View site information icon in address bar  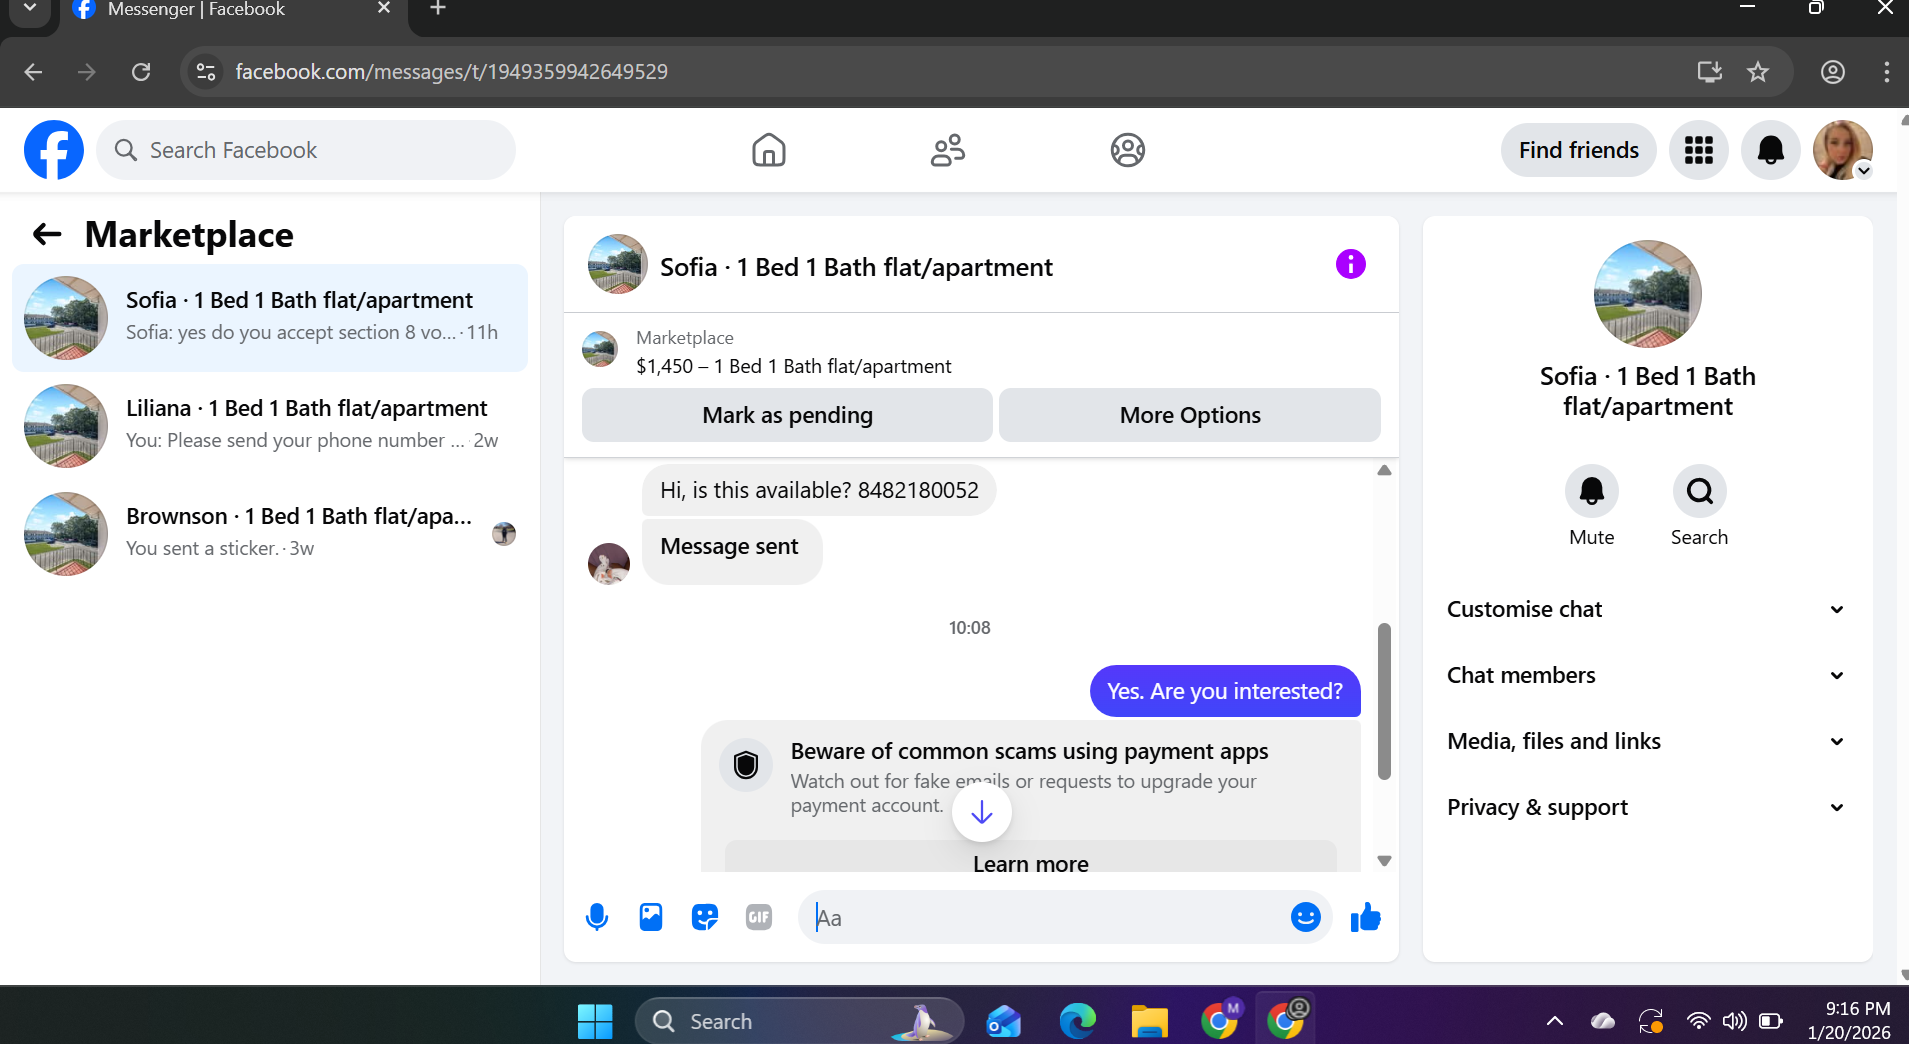[x=206, y=72]
